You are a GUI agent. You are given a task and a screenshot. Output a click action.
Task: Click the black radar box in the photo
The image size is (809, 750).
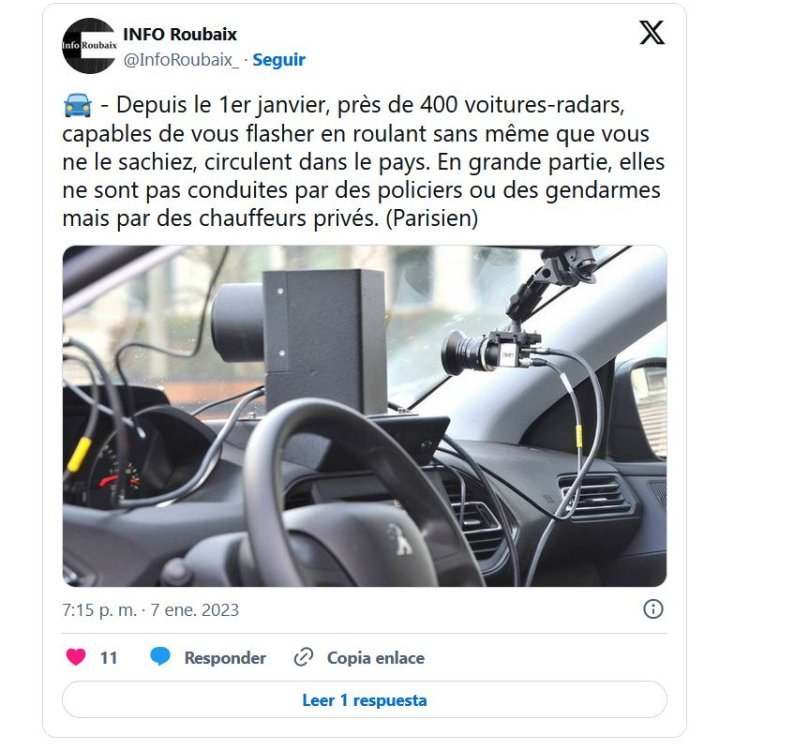tap(300, 338)
